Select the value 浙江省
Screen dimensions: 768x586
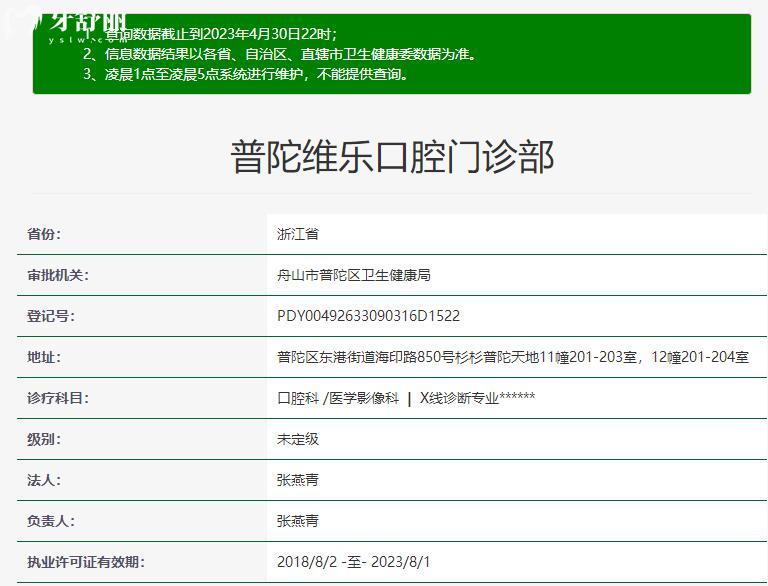298,234
